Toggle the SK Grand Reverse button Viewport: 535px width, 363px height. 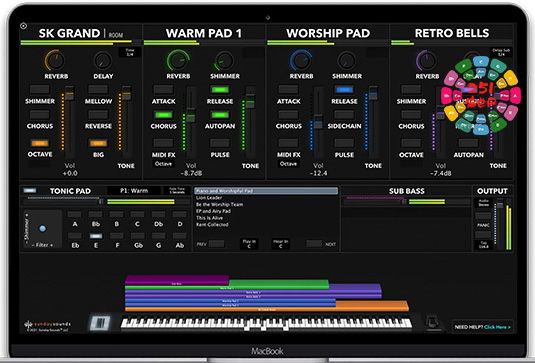tap(98, 114)
